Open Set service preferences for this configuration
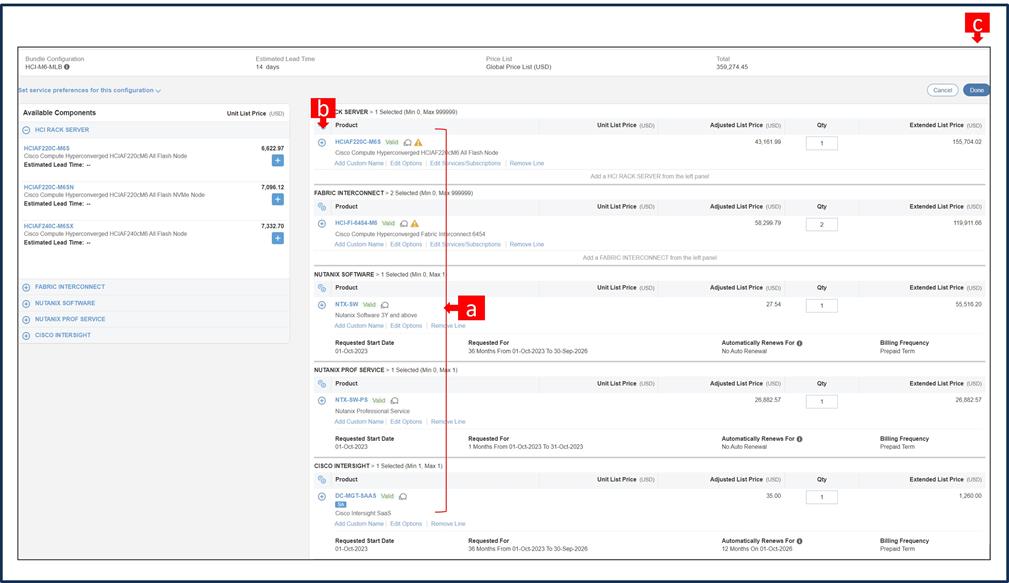Viewport: 1009px width, 583px height. click(89, 90)
